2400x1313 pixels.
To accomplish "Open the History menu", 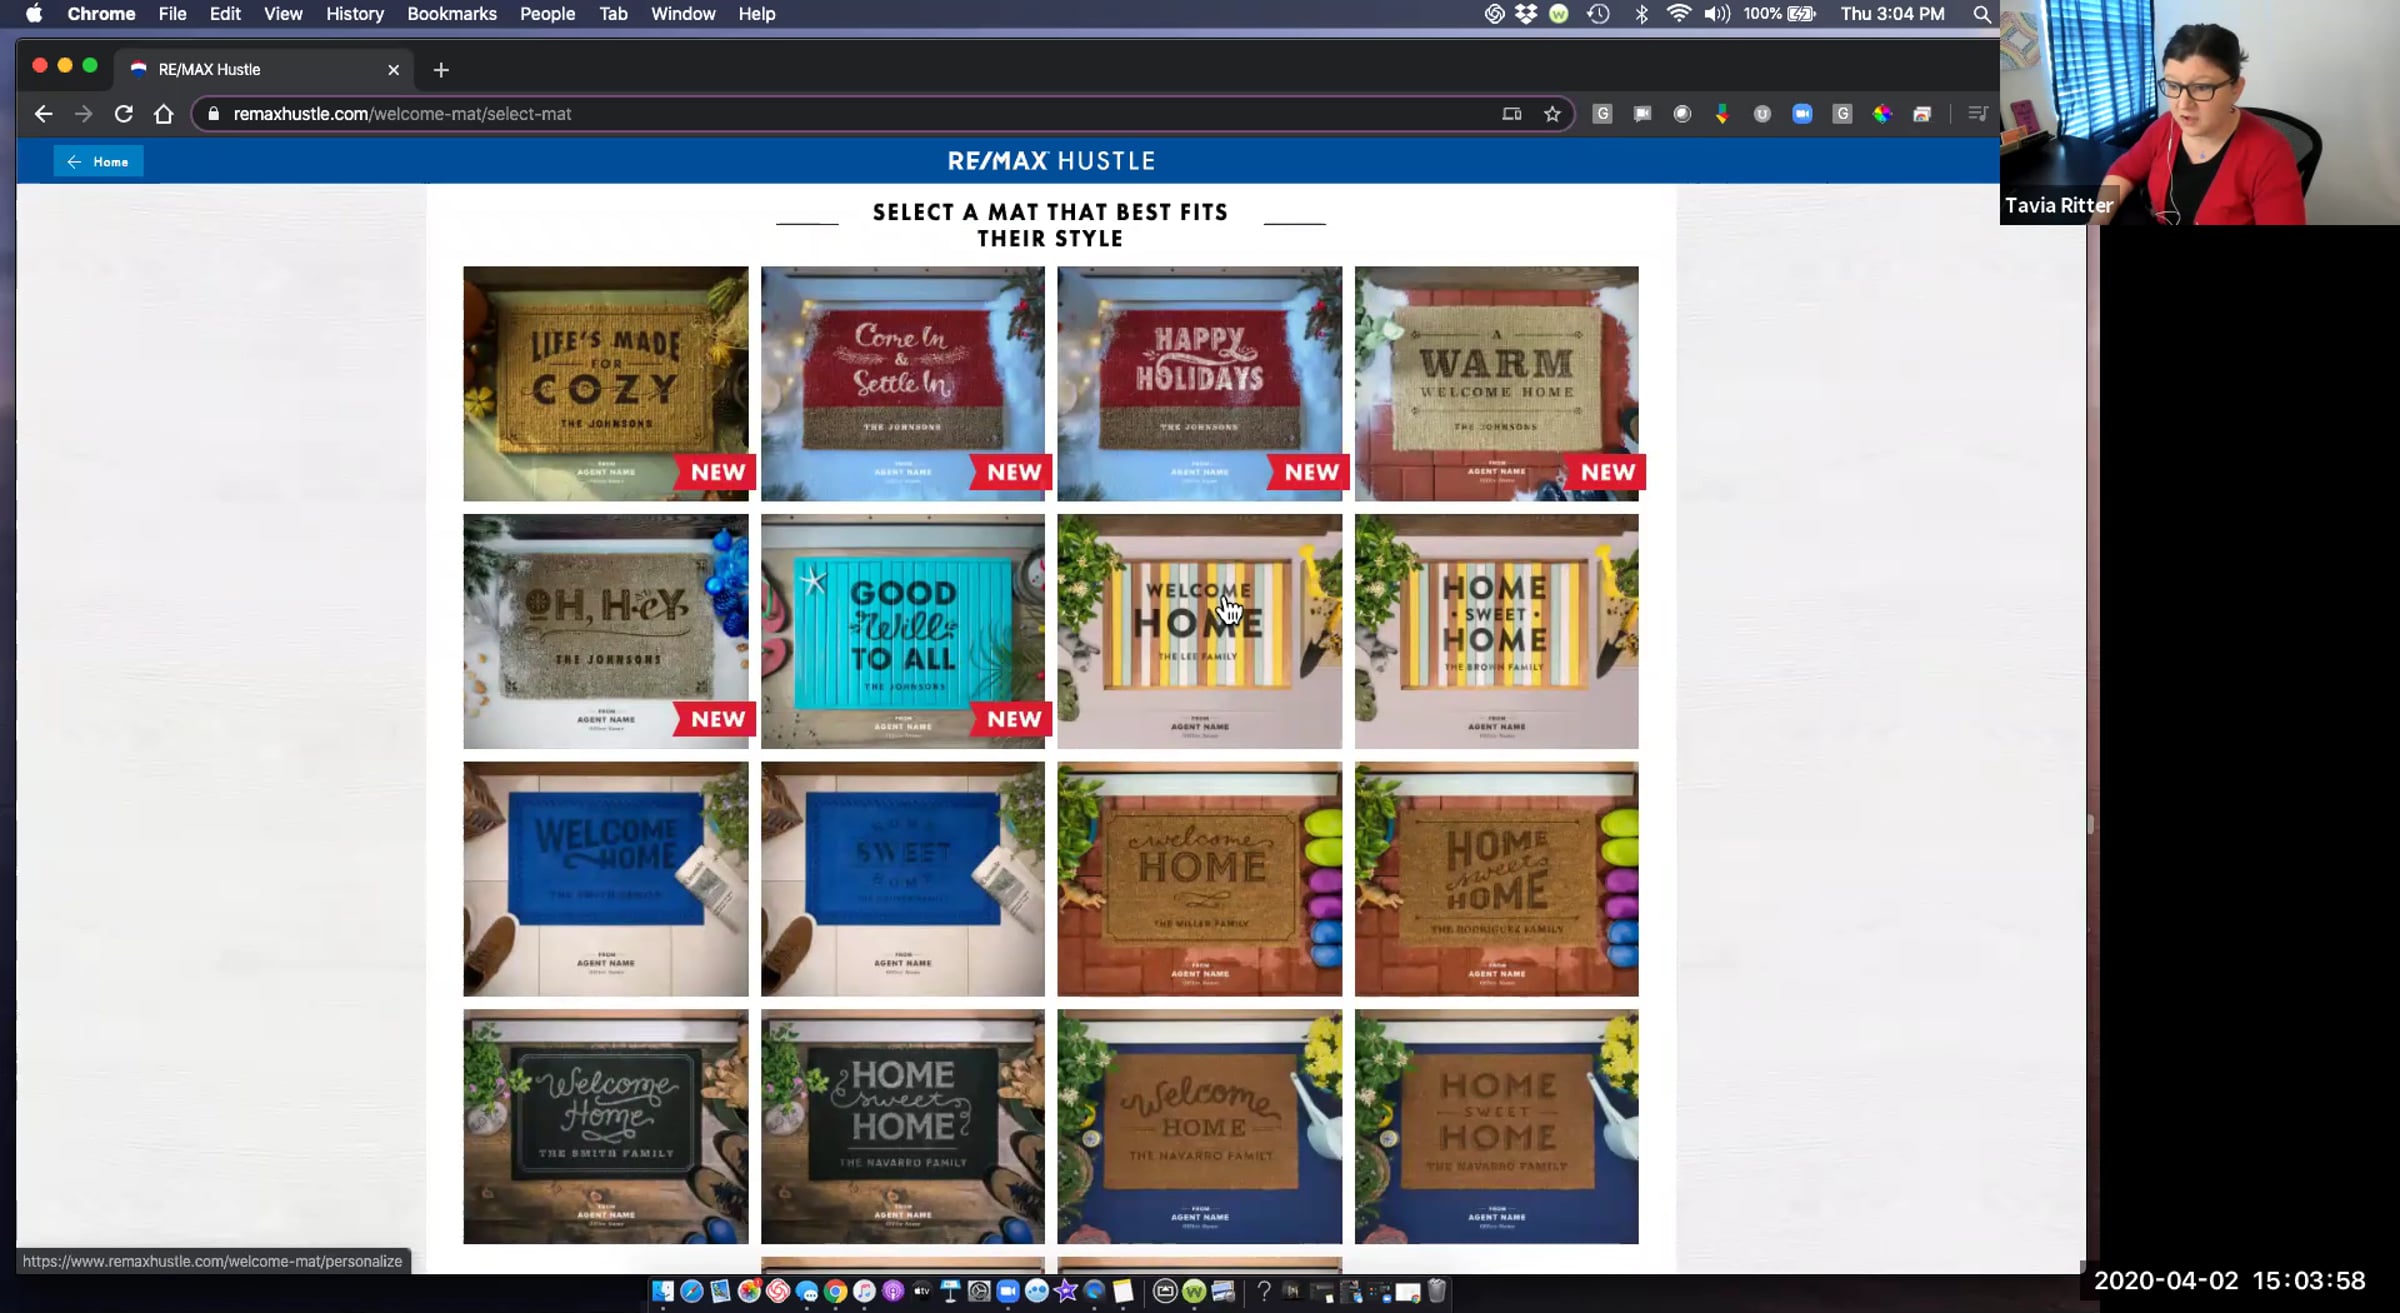I will click(x=354, y=14).
